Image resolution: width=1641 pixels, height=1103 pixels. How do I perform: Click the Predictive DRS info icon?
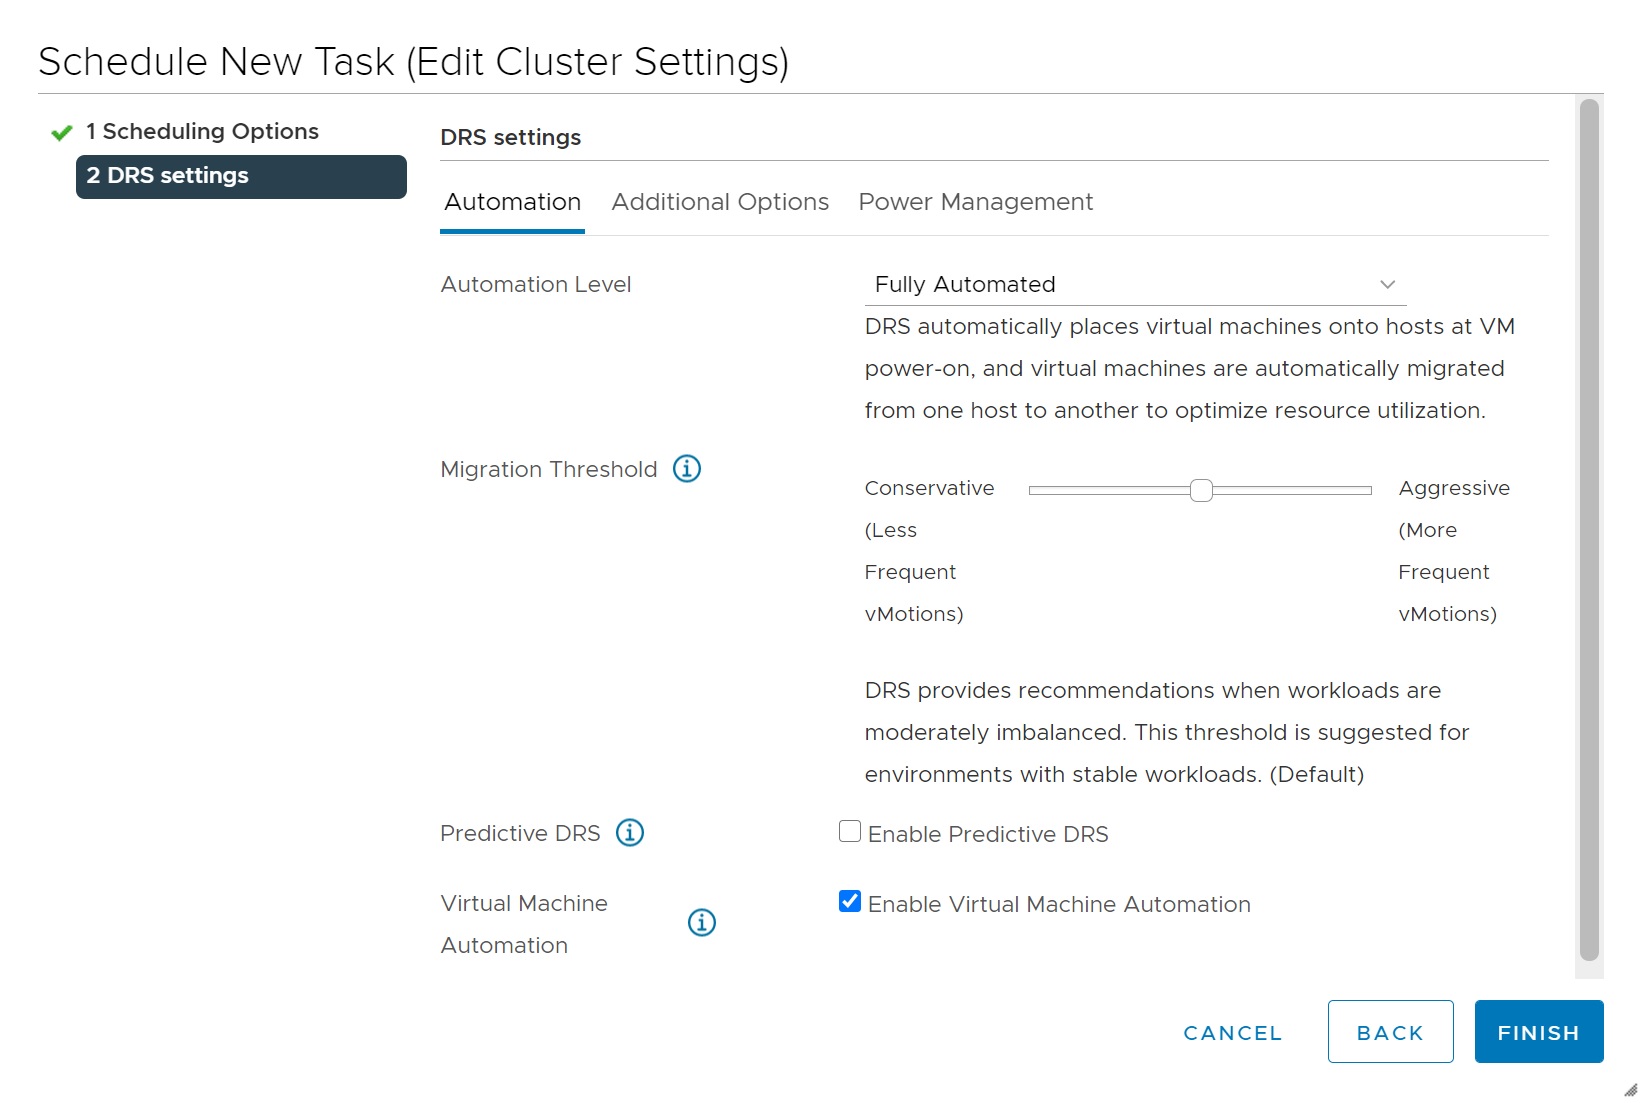pos(630,832)
